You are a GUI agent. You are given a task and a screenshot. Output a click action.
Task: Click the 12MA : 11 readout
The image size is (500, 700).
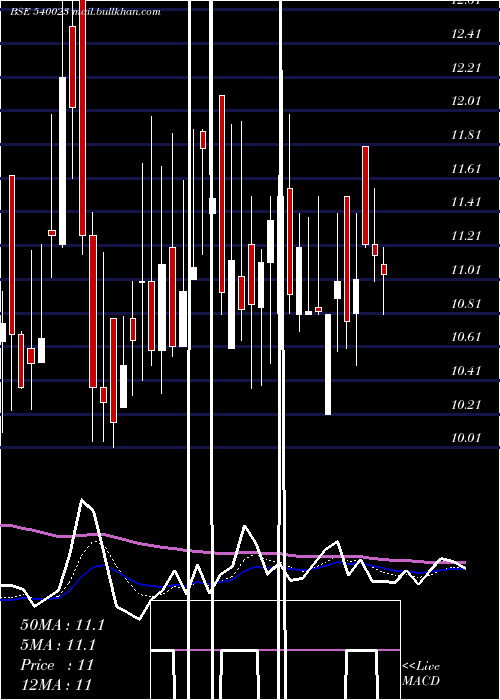pyautogui.click(x=56, y=684)
